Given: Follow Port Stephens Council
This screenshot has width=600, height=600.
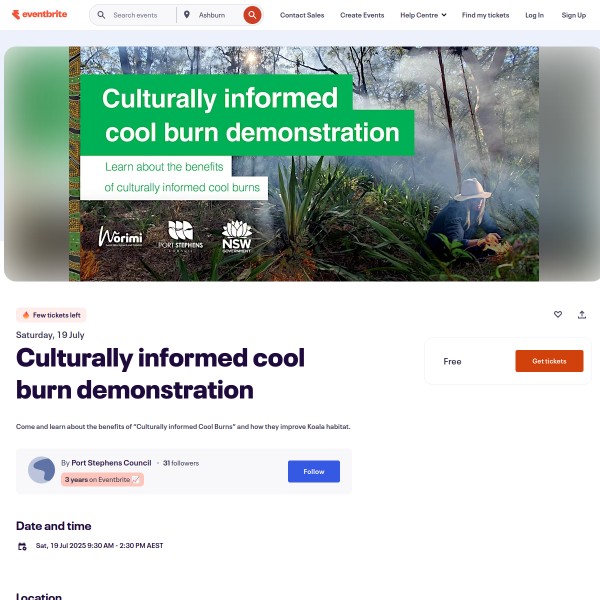Looking at the screenshot, I should click(x=314, y=471).
